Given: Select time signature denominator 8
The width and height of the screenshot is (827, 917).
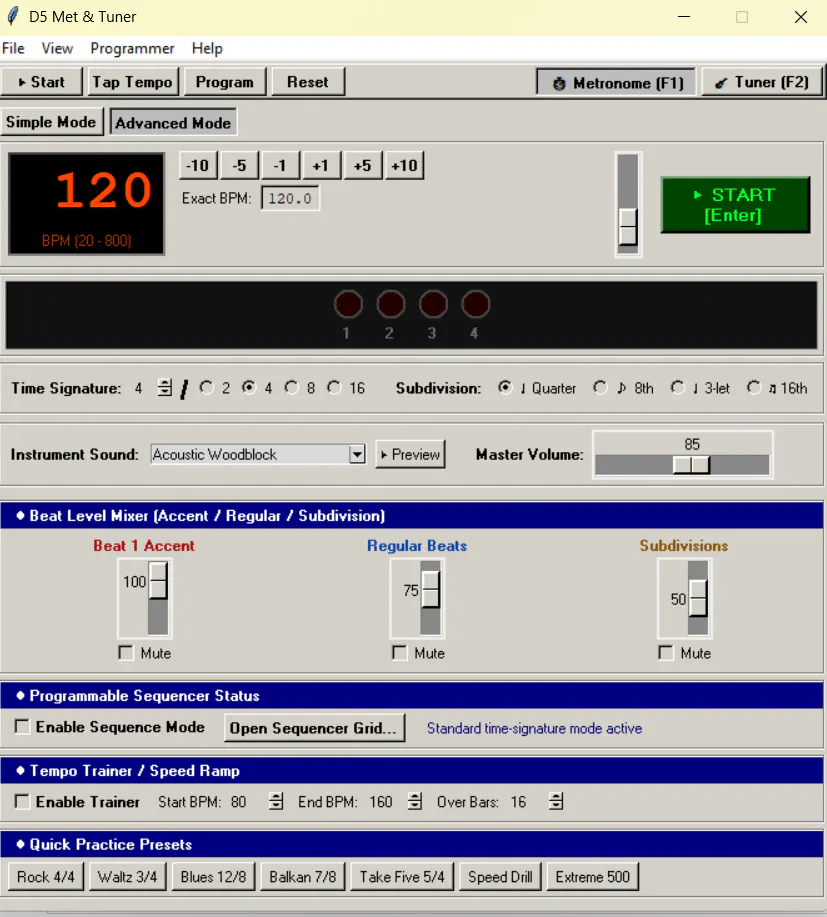Looking at the screenshot, I should [x=291, y=388].
